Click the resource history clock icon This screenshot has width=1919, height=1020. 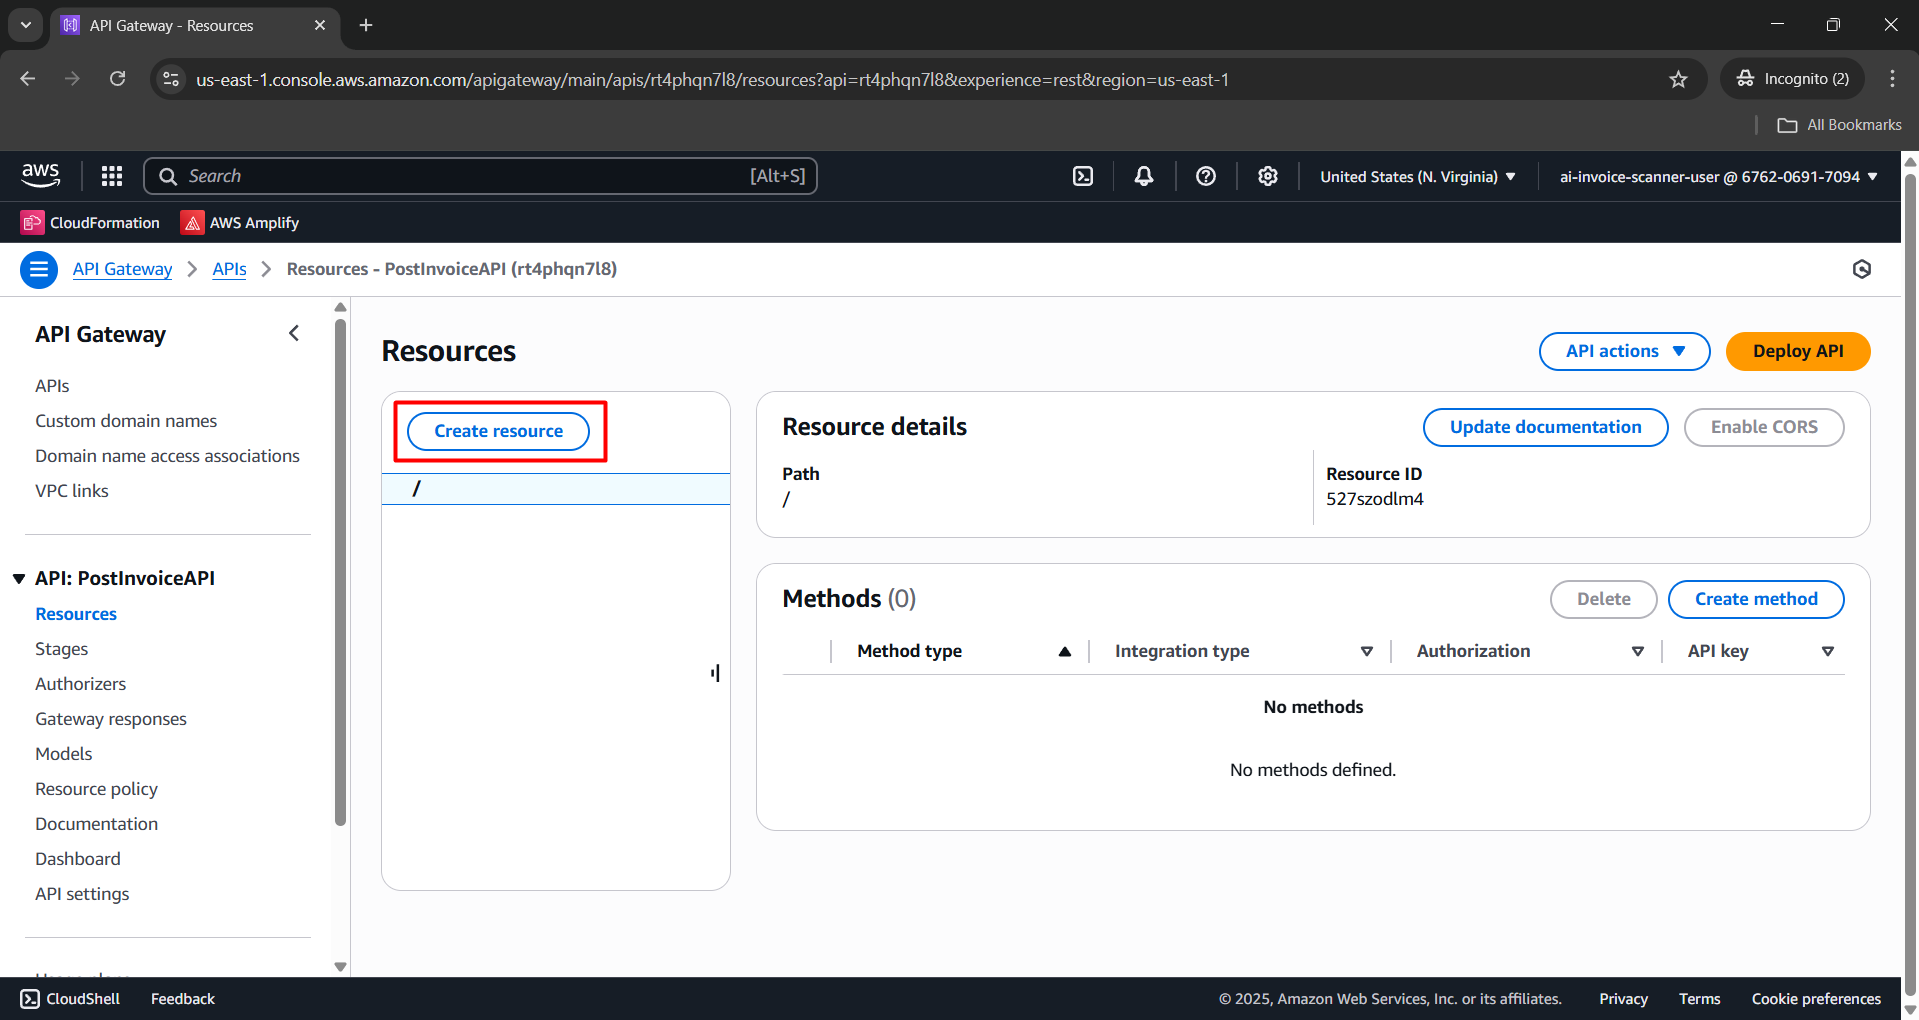coord(1861,269)
